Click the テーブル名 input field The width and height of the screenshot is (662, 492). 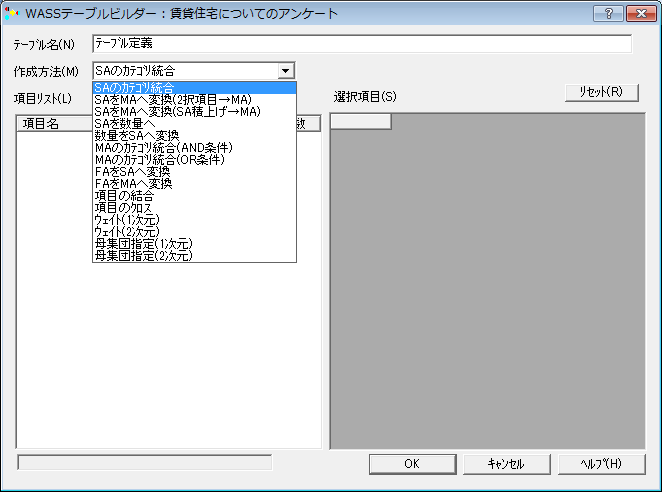(362, 44)
